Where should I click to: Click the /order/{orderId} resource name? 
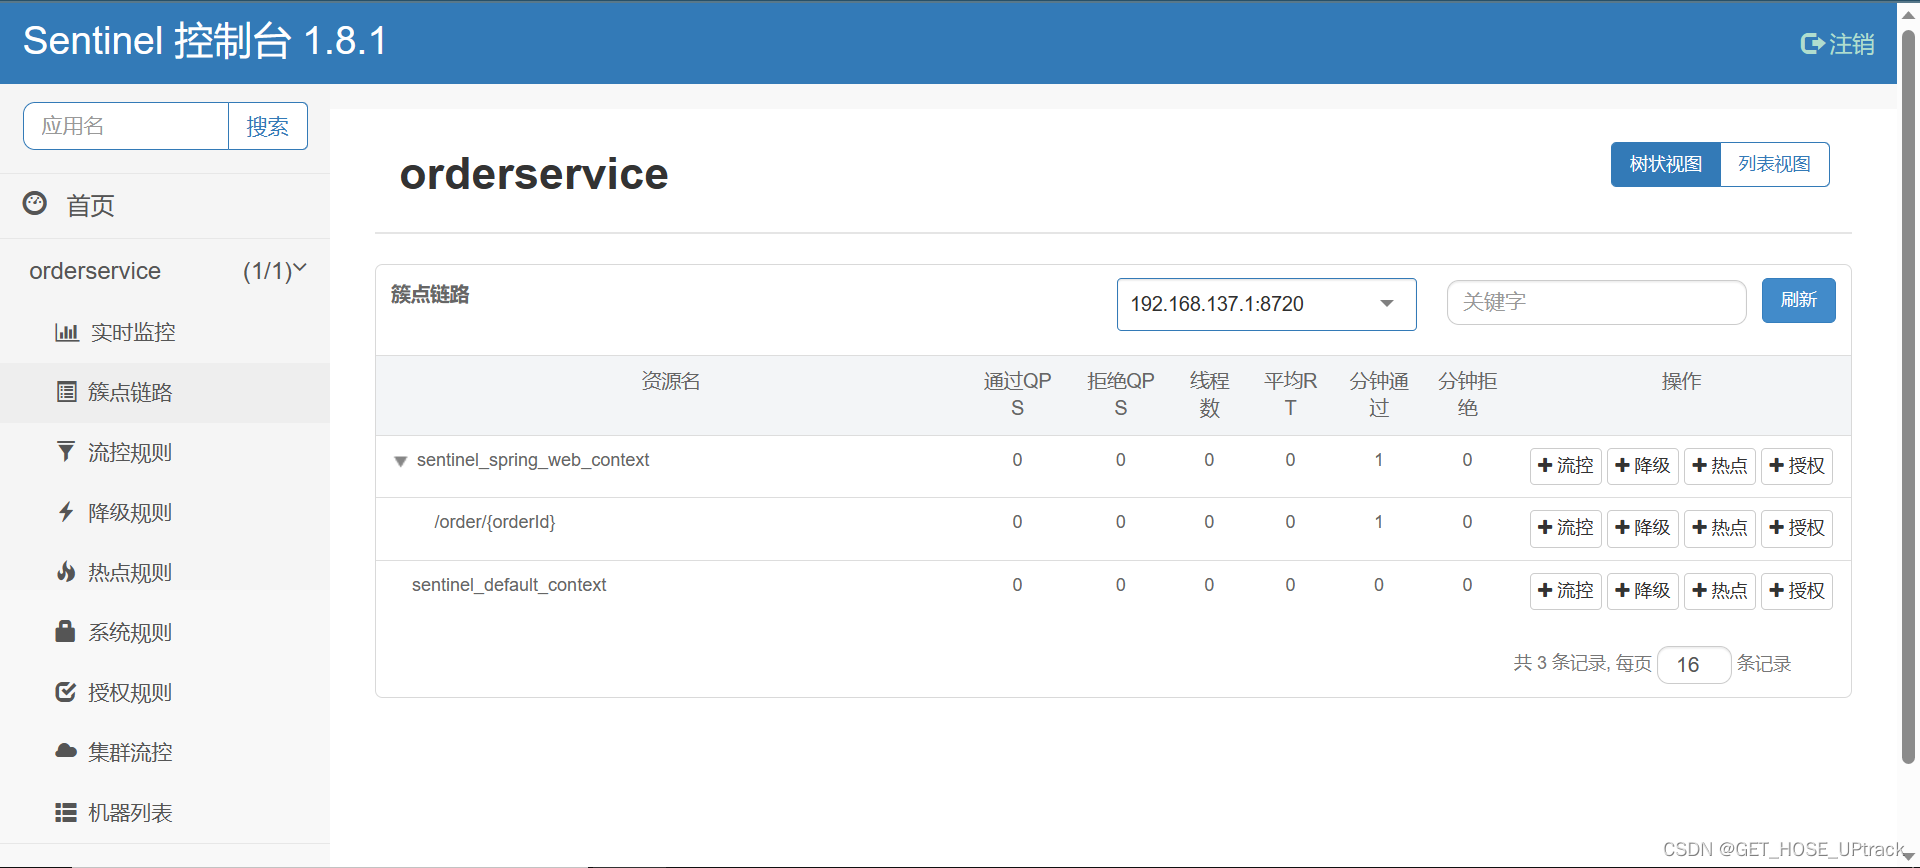click(x=495, y=522)
